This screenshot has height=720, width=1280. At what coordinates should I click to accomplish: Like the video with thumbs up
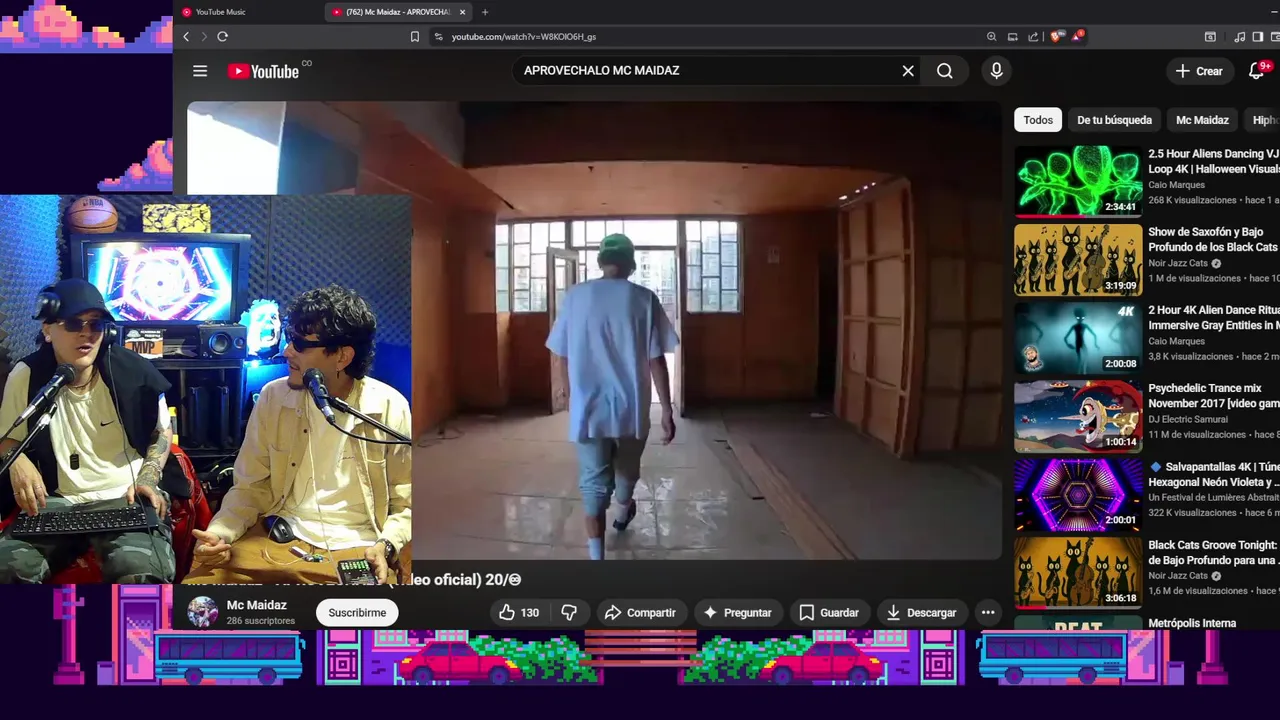pos(519,613)
